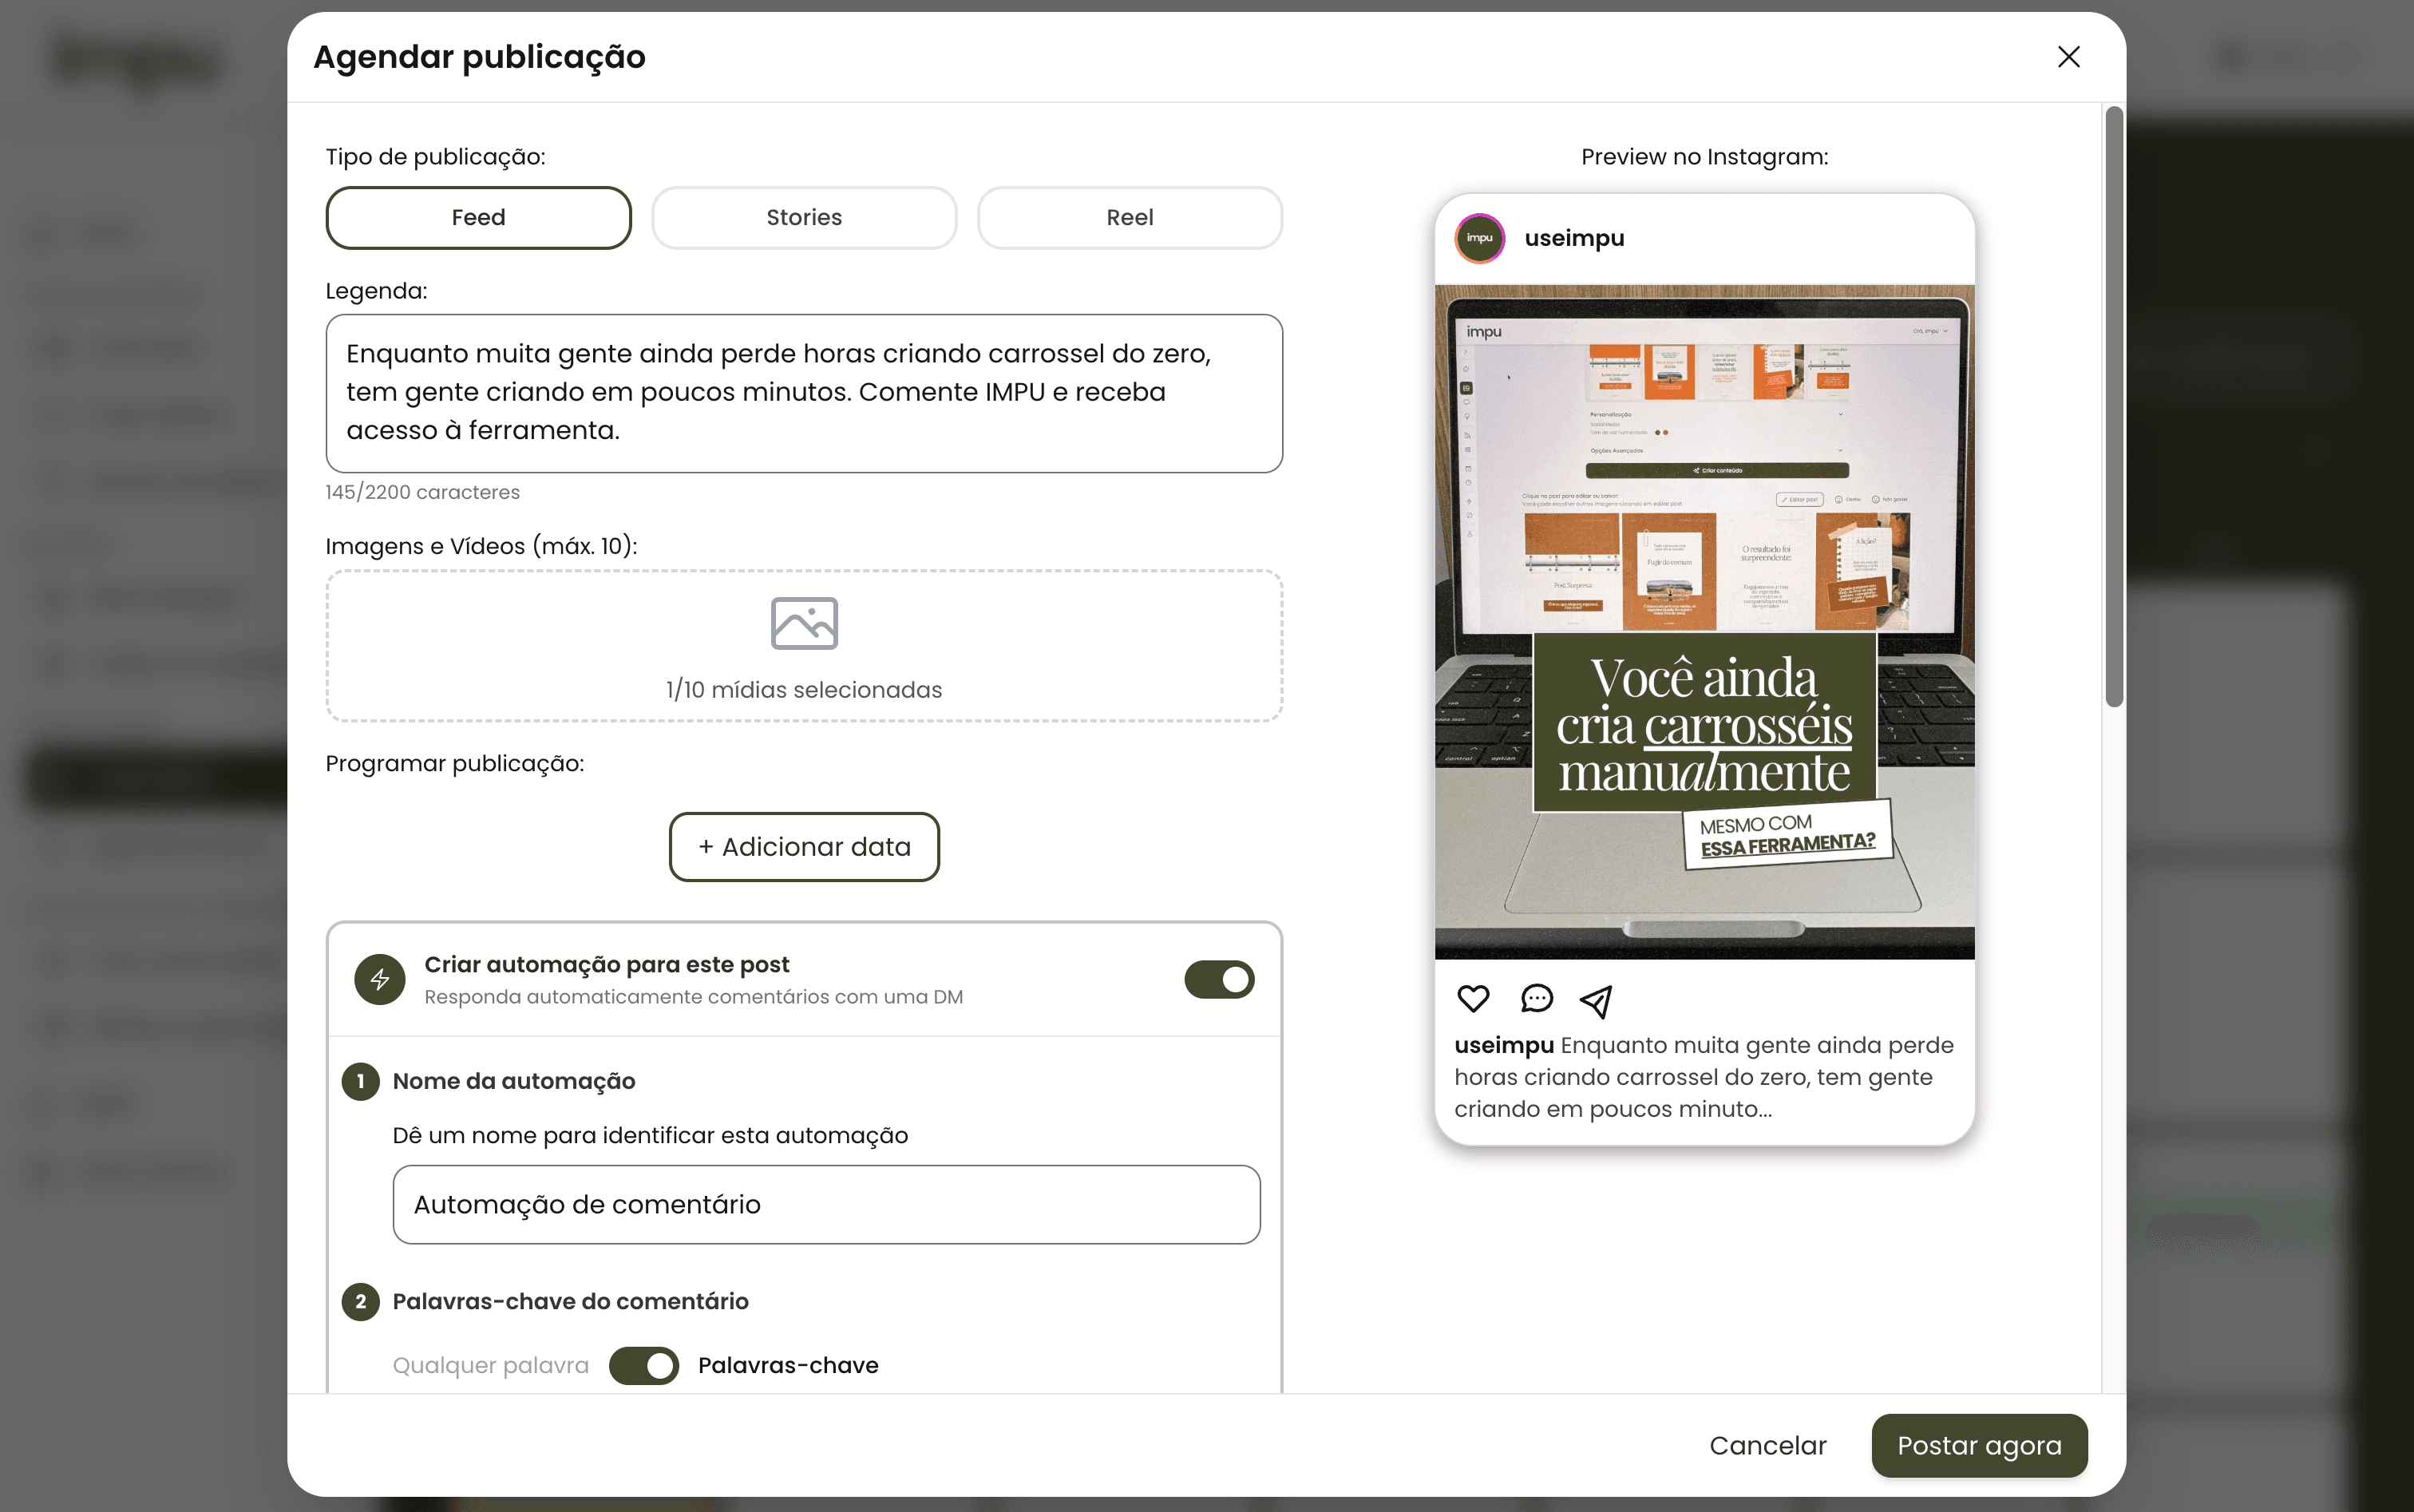Toggle Qualquer palavra / Palavras-chave switch
The image size is (2414, 1512).
click(x=644, y=1365)
